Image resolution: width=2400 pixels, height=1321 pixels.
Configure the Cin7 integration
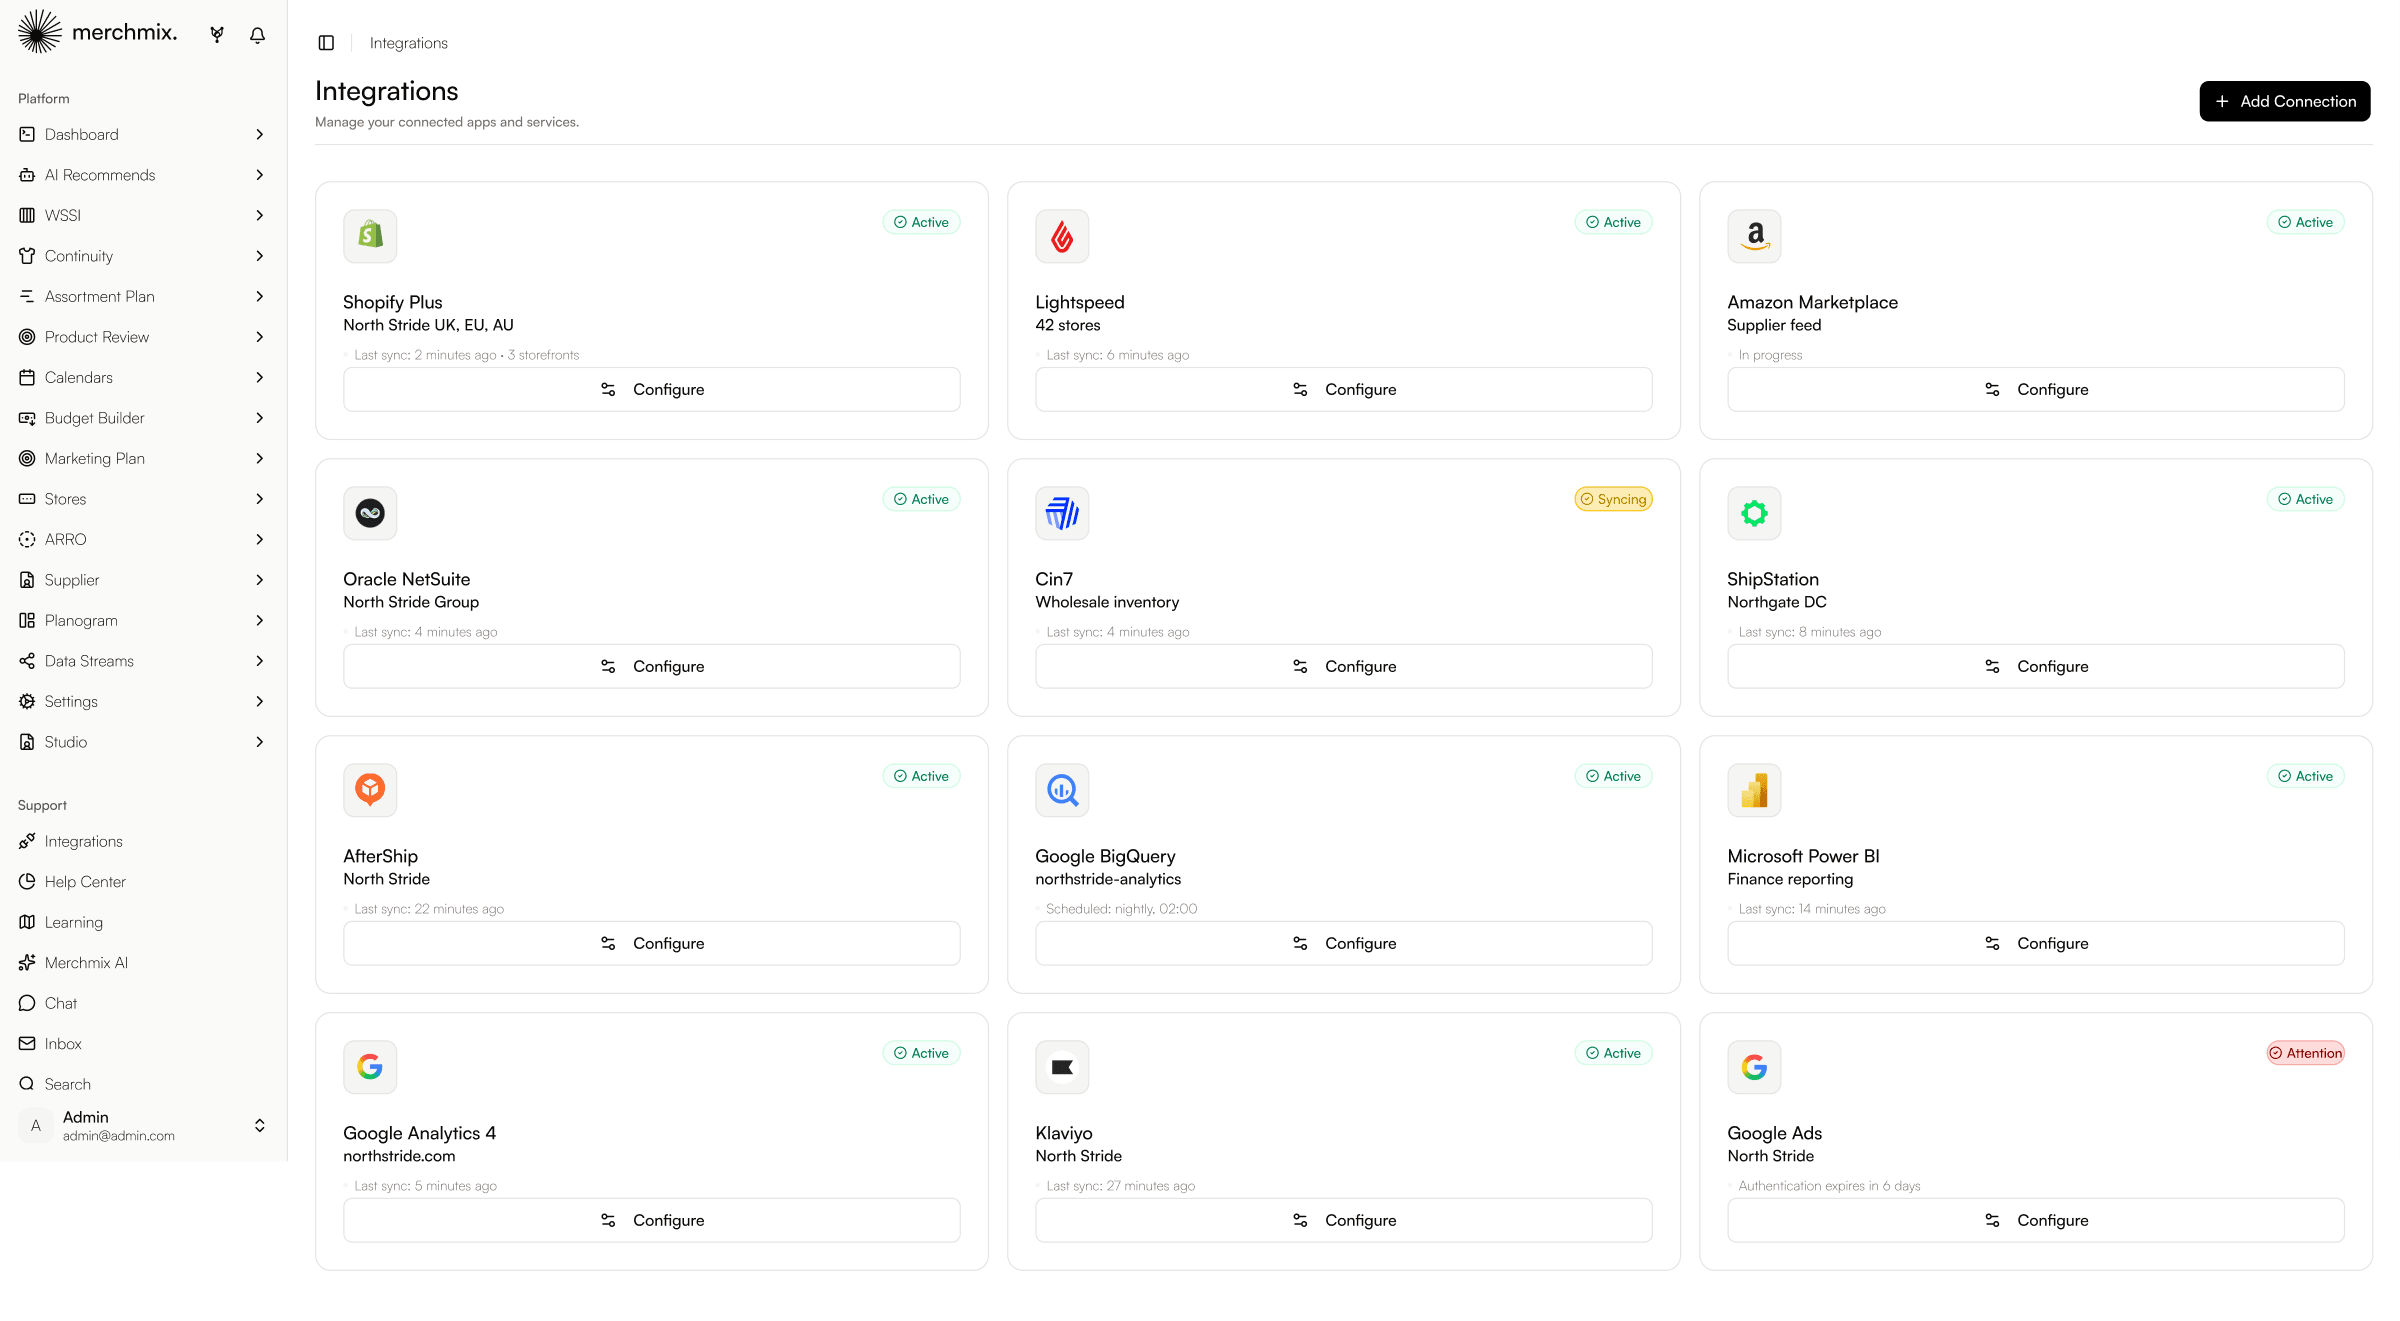coord(1343,666)
